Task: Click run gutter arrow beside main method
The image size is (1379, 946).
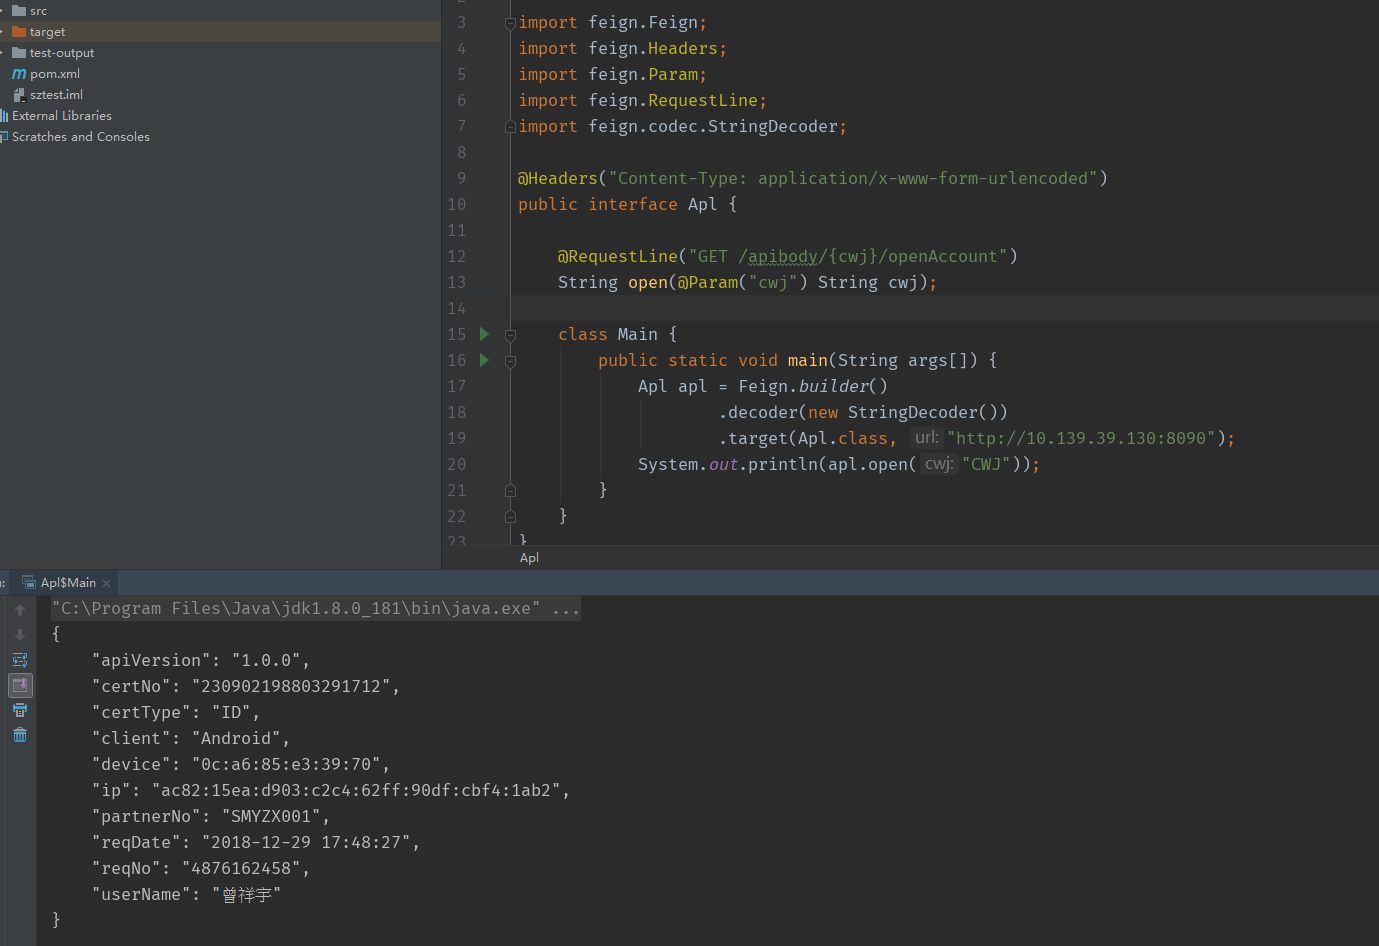Action: [x=485, y=360]
